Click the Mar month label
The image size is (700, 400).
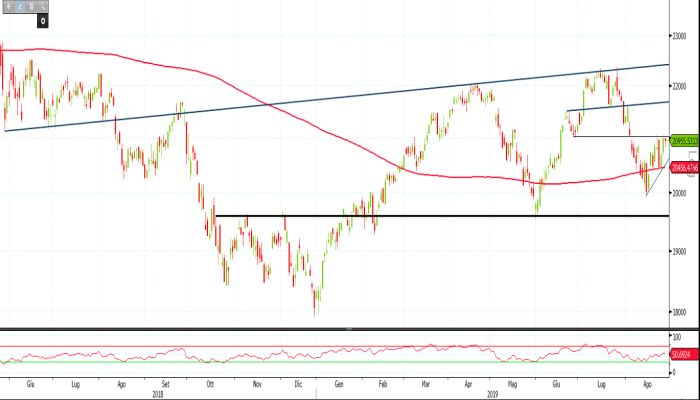426,384
